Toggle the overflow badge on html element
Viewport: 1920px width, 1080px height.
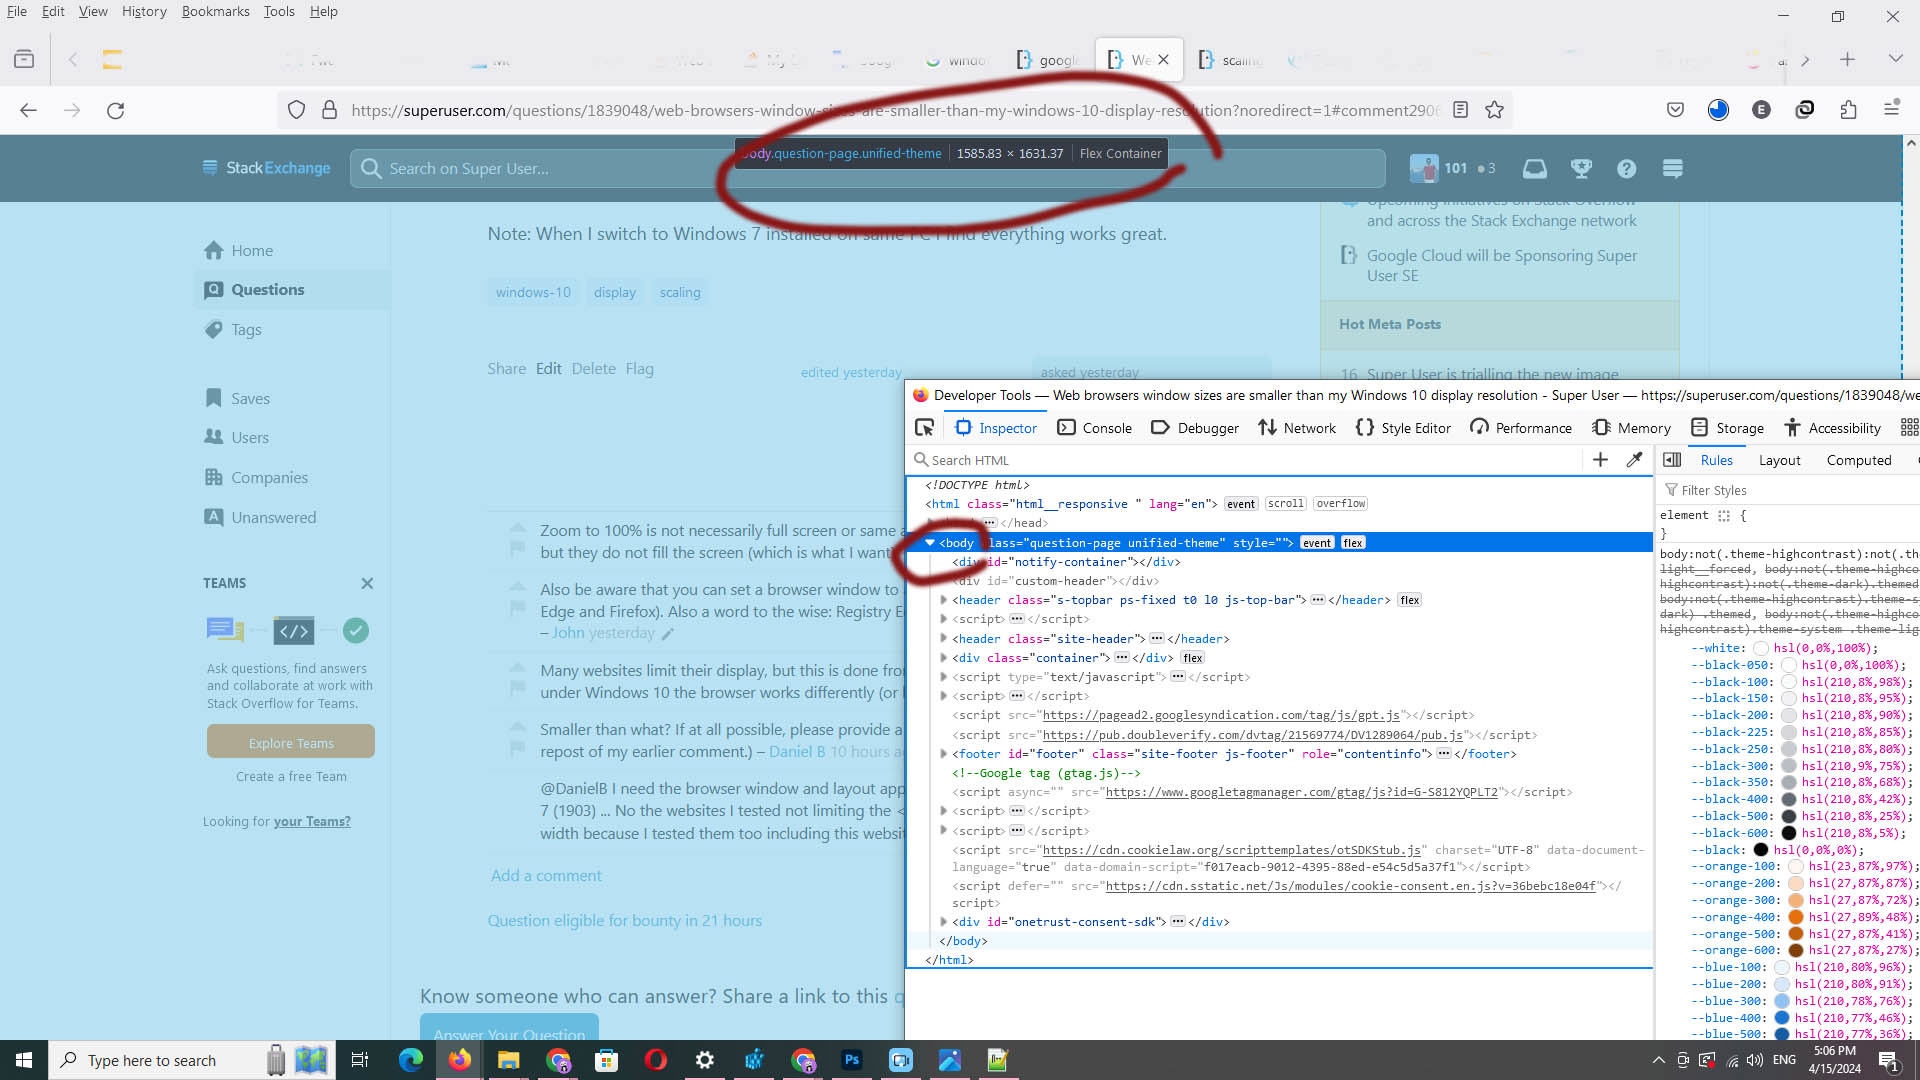[1340, 504]
